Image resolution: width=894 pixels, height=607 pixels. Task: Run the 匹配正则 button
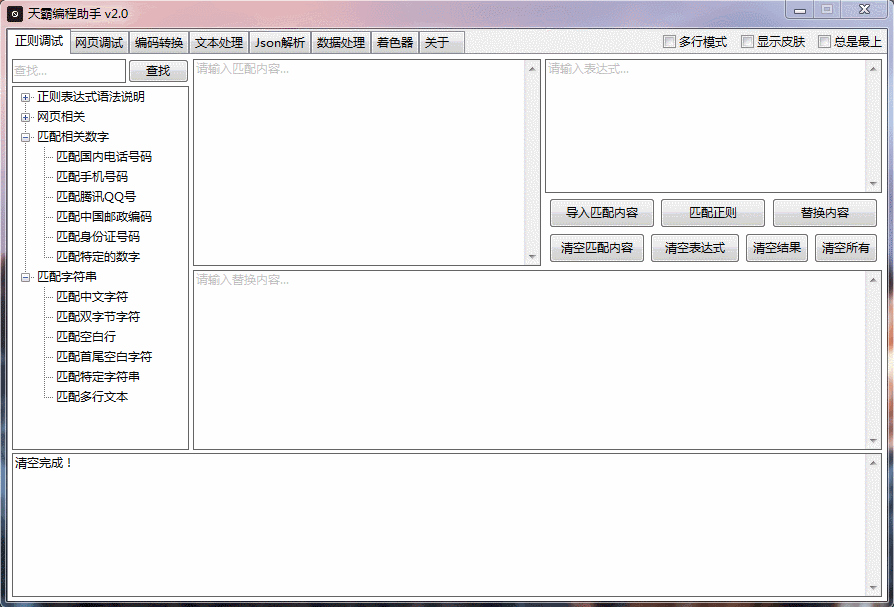point(713,213)
